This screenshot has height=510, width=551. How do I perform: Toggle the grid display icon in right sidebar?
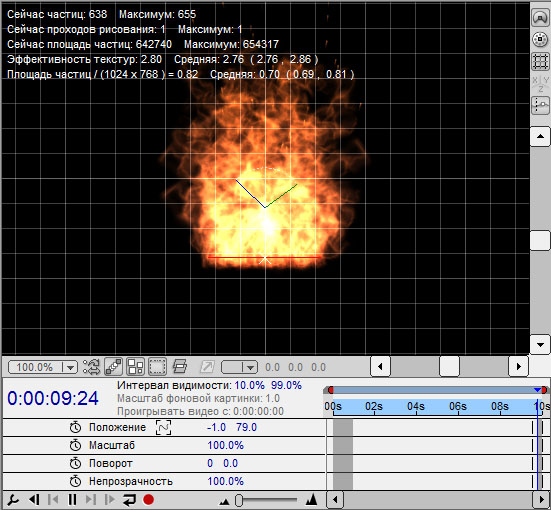(540, 61)
